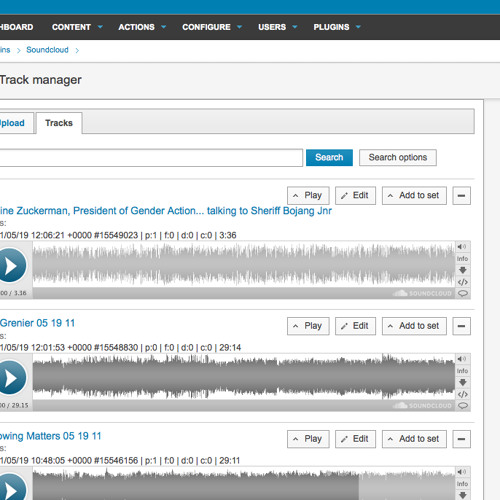Screen dimensions: 500x500
Task: Click the blue Search button
Action: tap(329, 157)
